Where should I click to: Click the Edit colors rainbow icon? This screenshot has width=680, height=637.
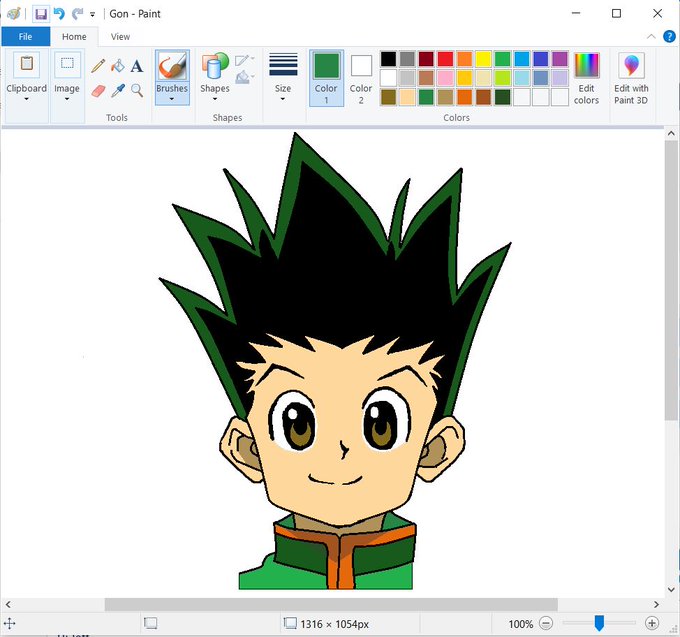(586, 65)
